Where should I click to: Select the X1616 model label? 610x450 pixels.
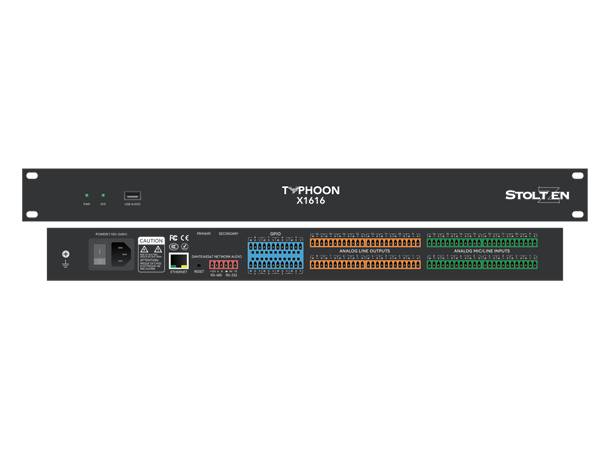310,201
